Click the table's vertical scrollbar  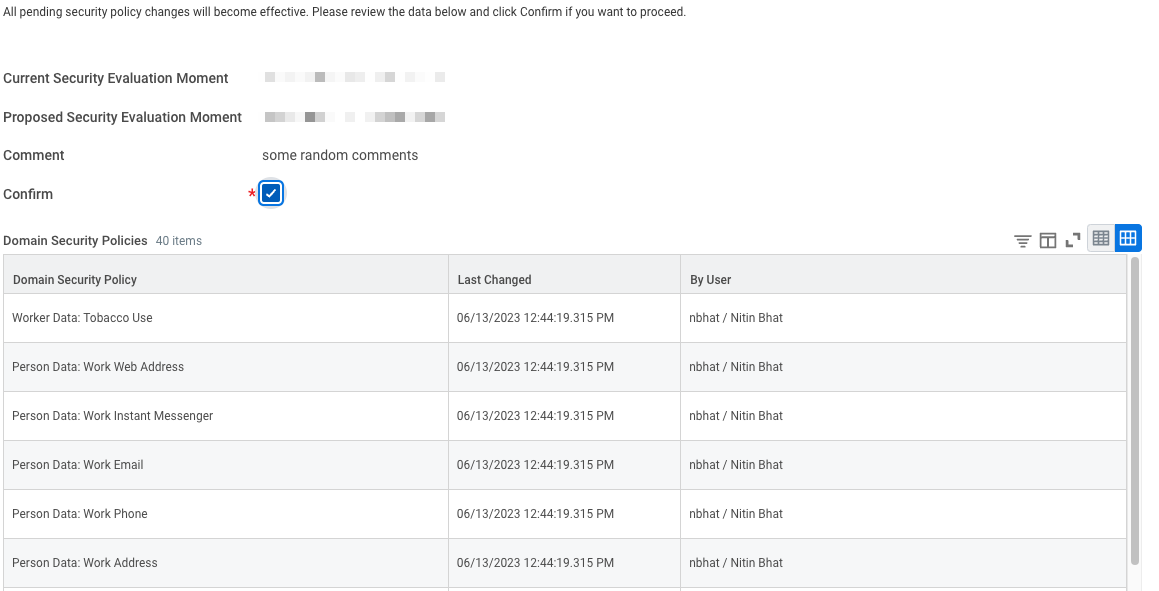pos(1134,410)
